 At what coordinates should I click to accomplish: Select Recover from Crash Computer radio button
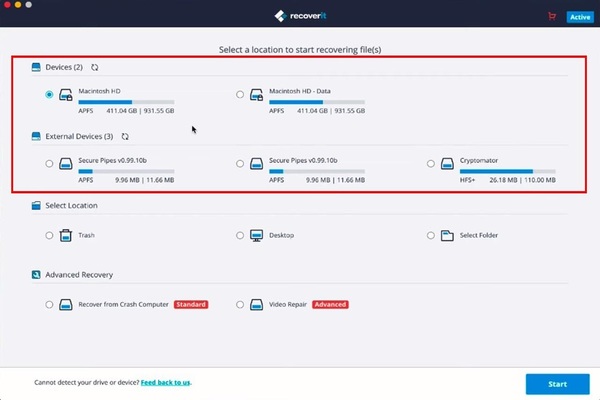(x=49, y=305)
